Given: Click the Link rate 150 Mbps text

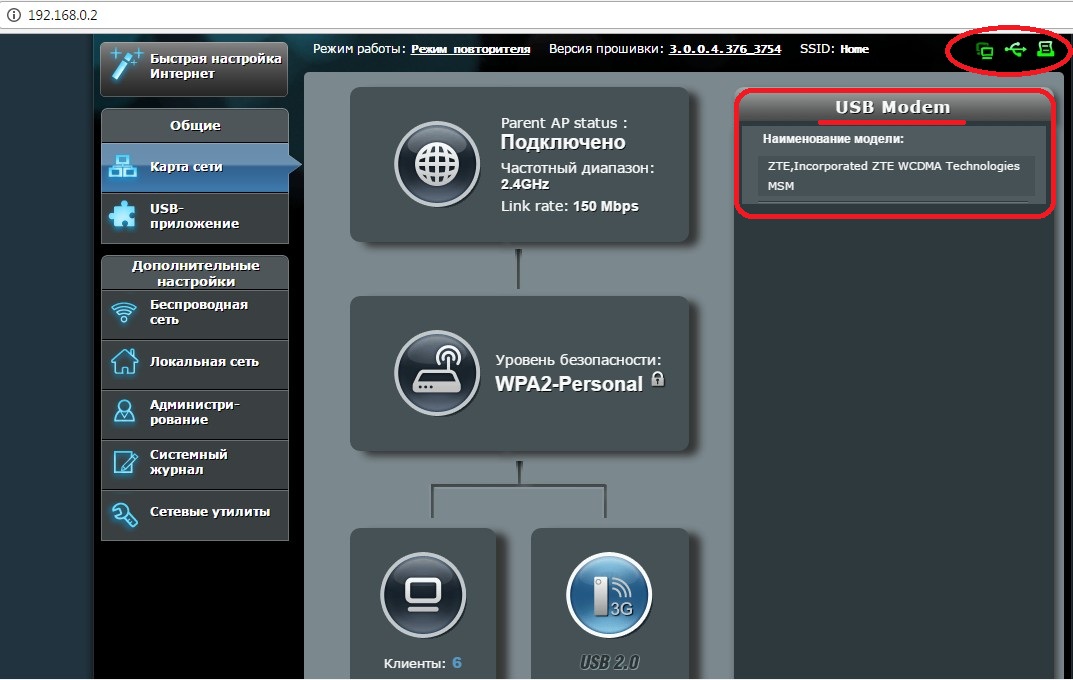Looking at the screenshot, I should pyautogui.click(x=569, y=207).
